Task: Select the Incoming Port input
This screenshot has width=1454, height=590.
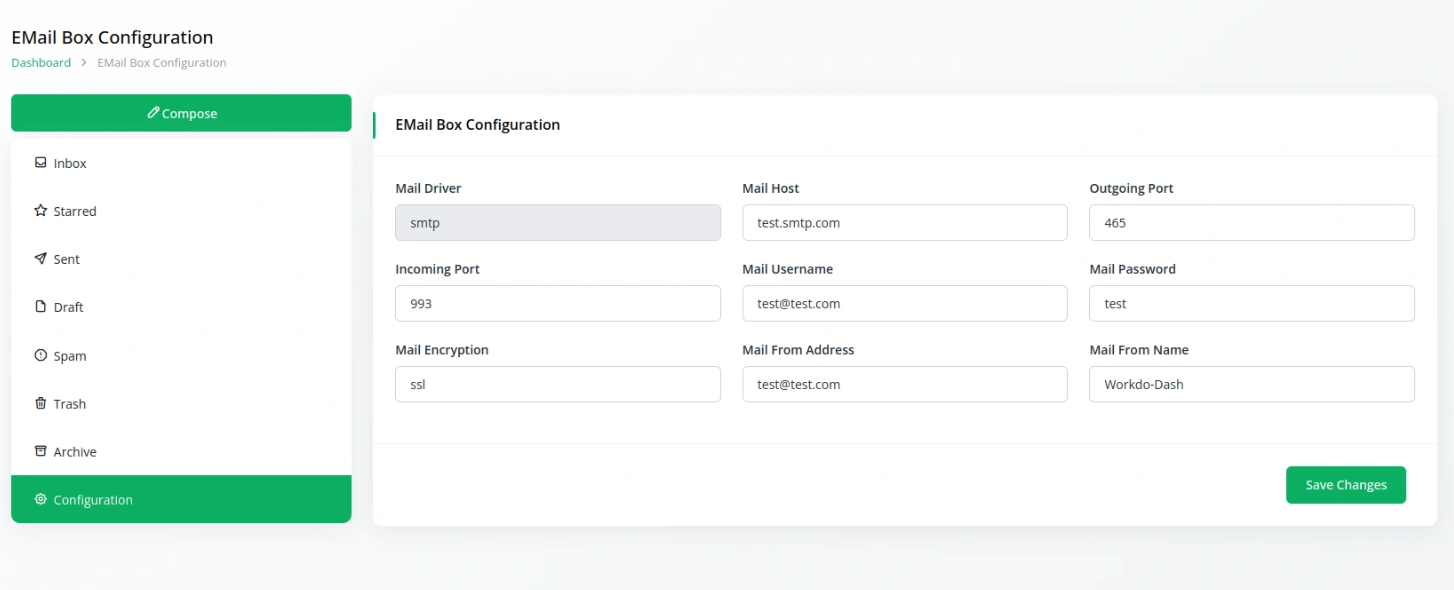Action: (558, 303)
